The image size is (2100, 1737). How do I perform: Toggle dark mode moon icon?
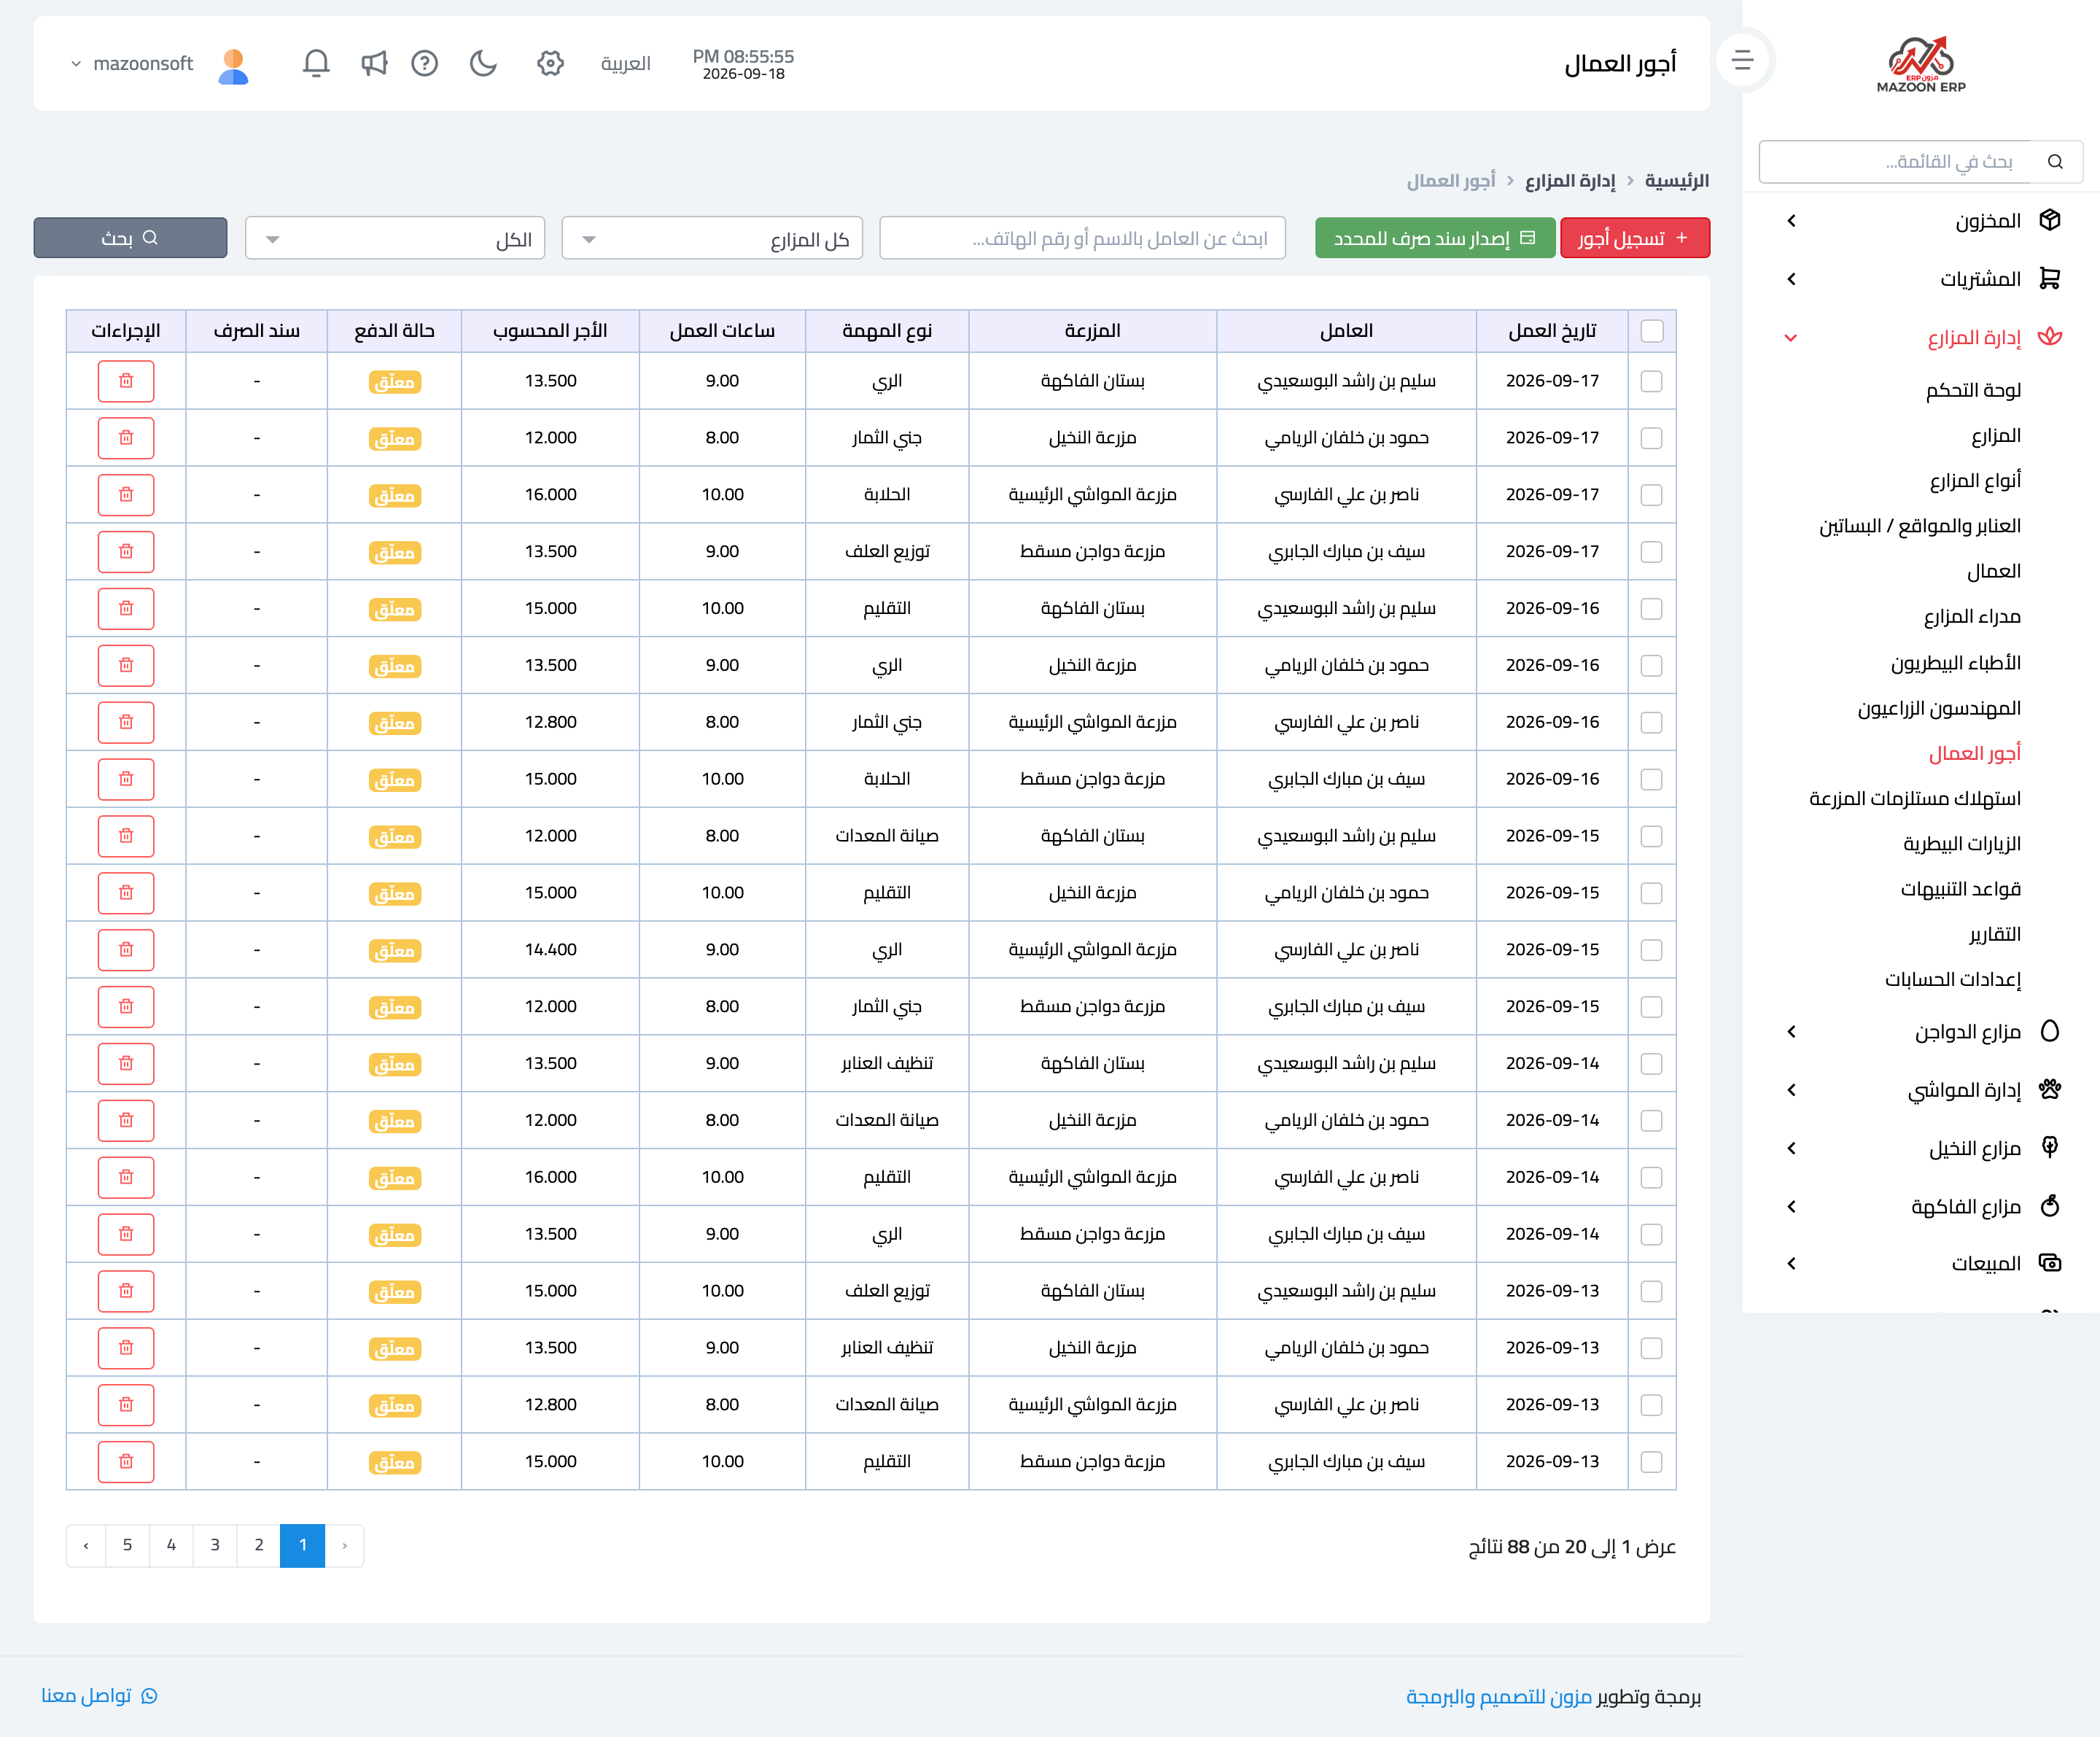(484, 64)
